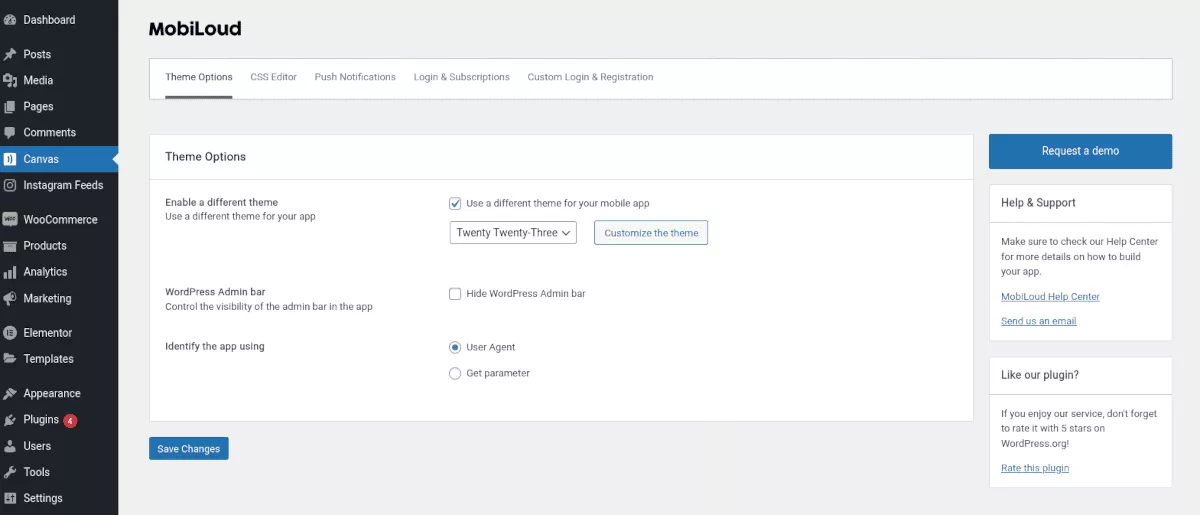Image resolution: width=1200 pixels, height=515 pixels.
Task: Click the Appearance paintbrush icon
Action: (x=10, y=393)
